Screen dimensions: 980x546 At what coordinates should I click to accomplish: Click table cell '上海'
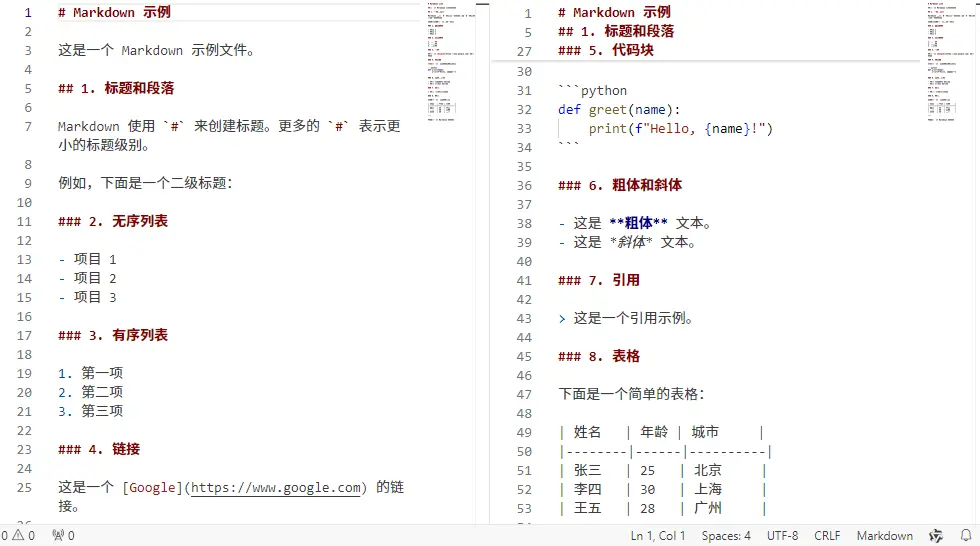(708, 489)
